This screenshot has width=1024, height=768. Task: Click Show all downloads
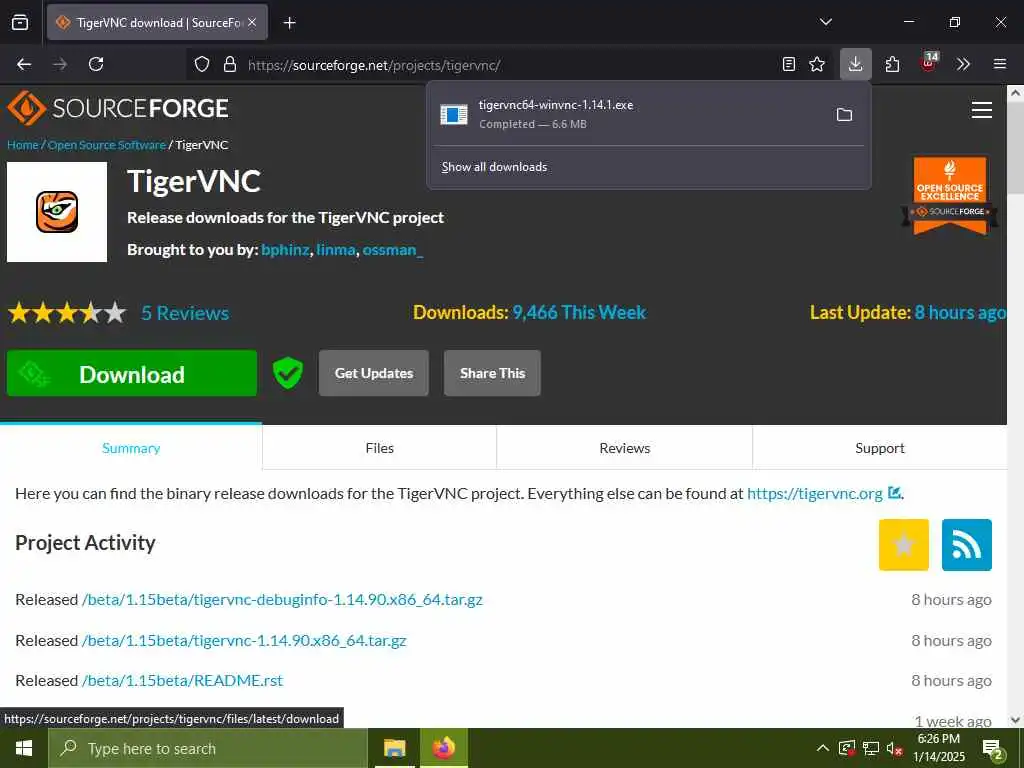coord(494,167)
